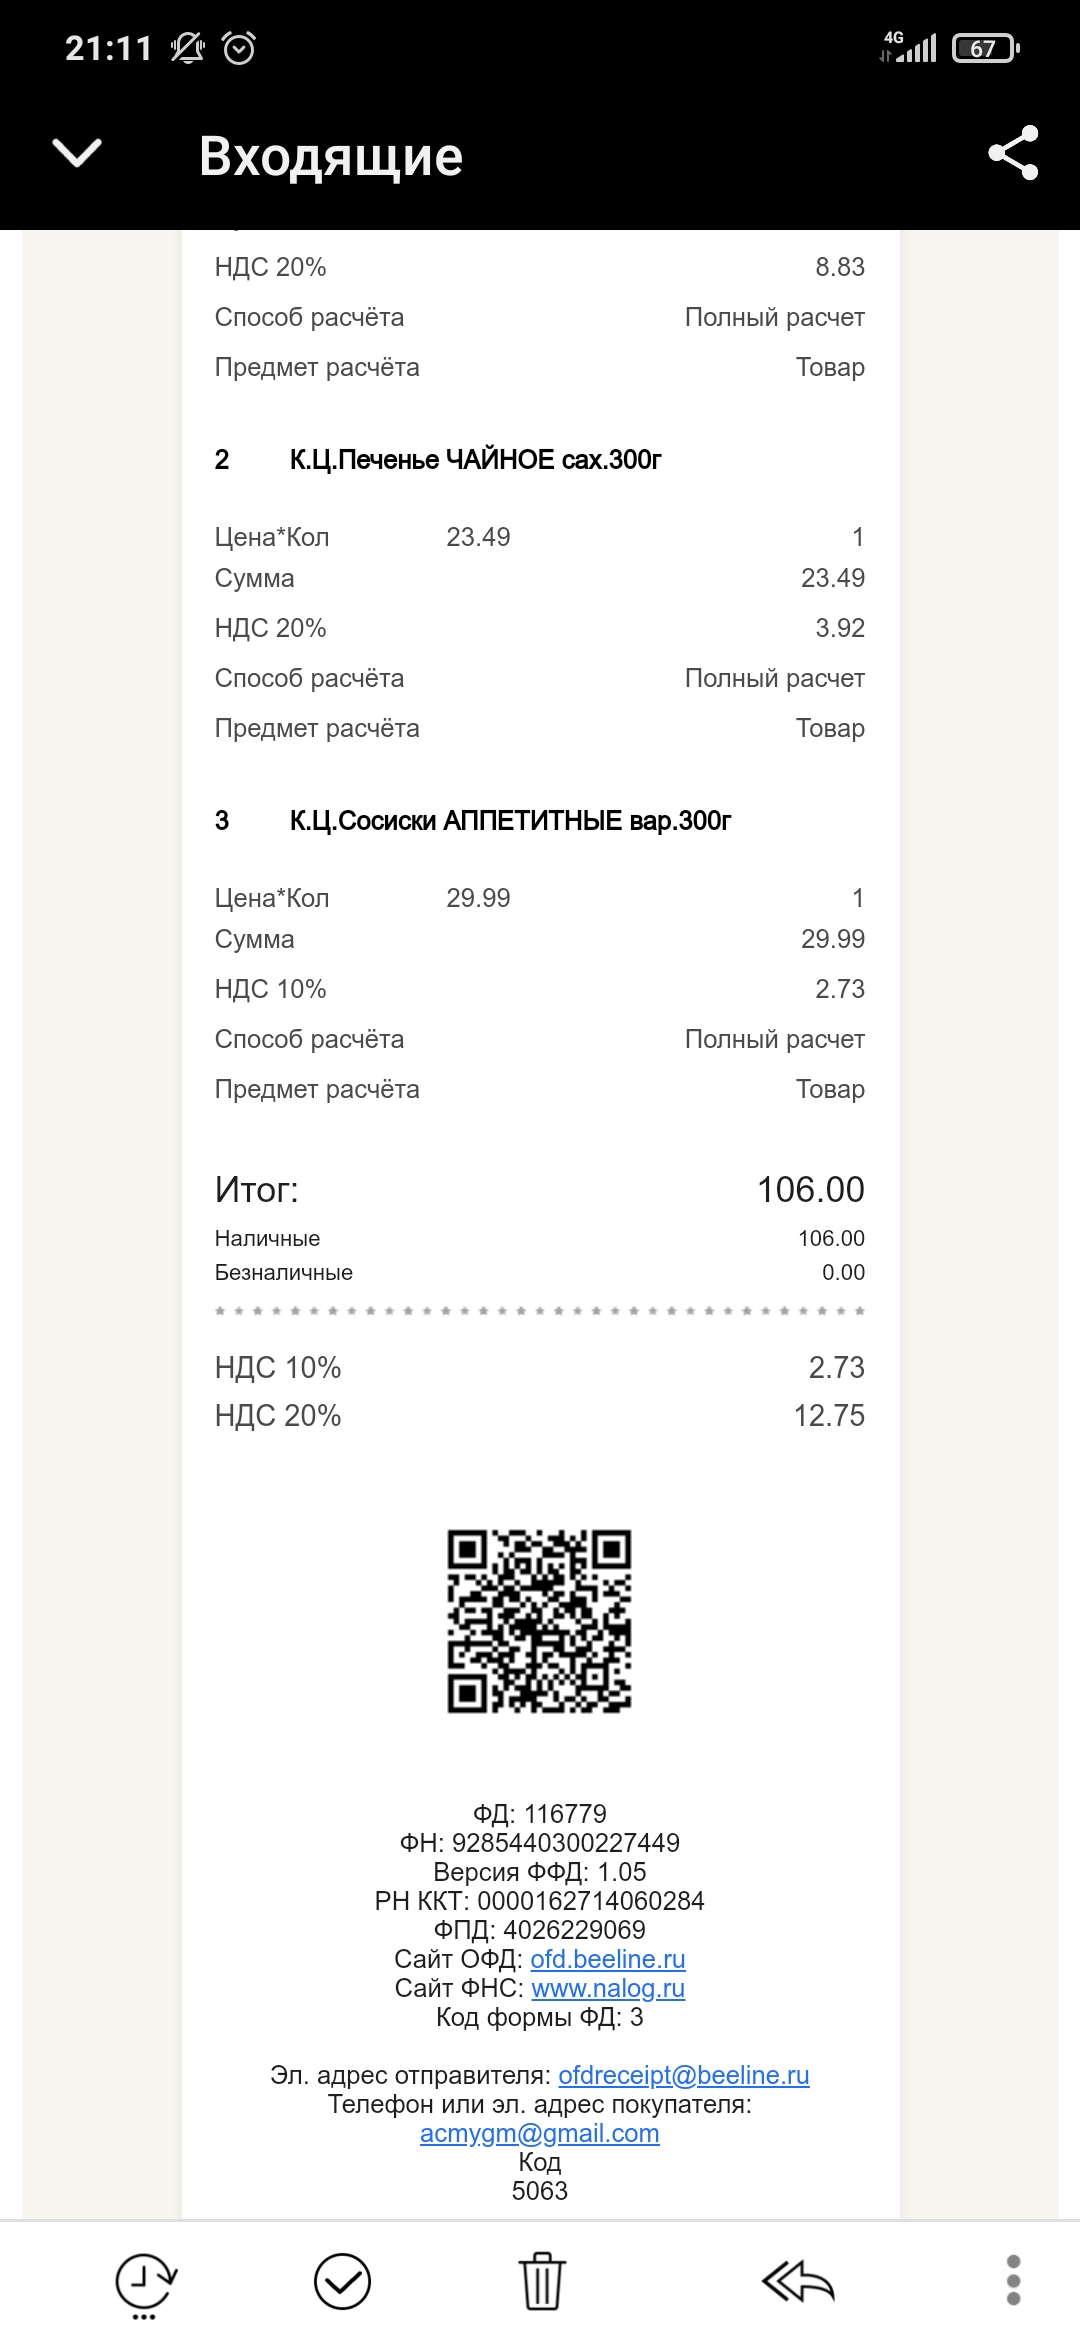Open the www.nalog.ru link
The width and height of the screenshot is (1080, 2340).
click(x=608, y=1988)
